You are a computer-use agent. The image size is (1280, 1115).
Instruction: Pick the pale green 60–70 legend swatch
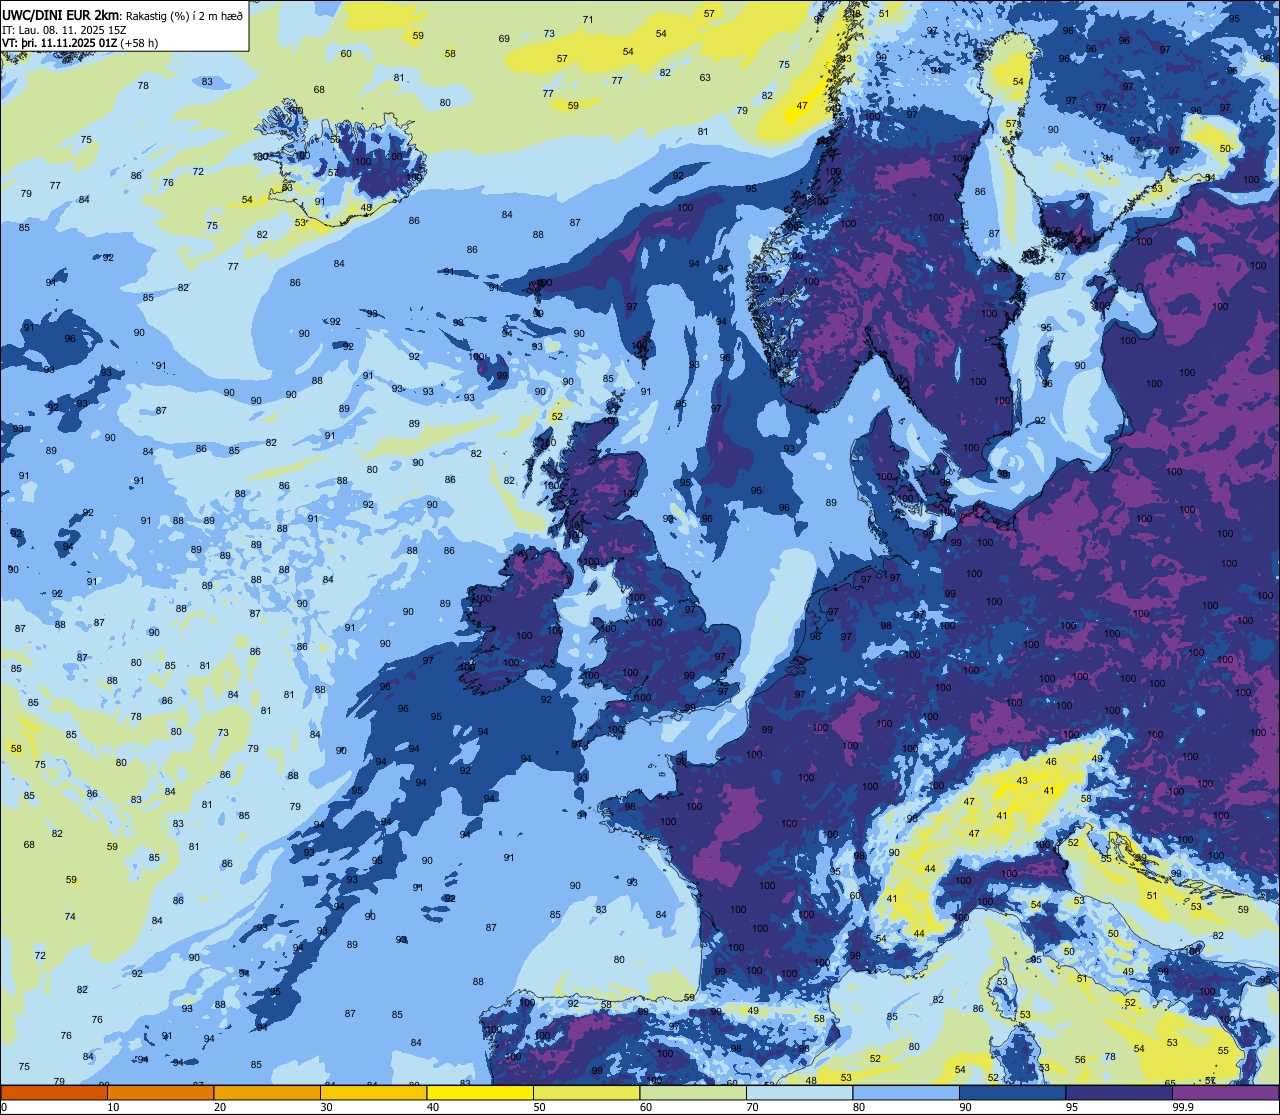(693, 1092)
